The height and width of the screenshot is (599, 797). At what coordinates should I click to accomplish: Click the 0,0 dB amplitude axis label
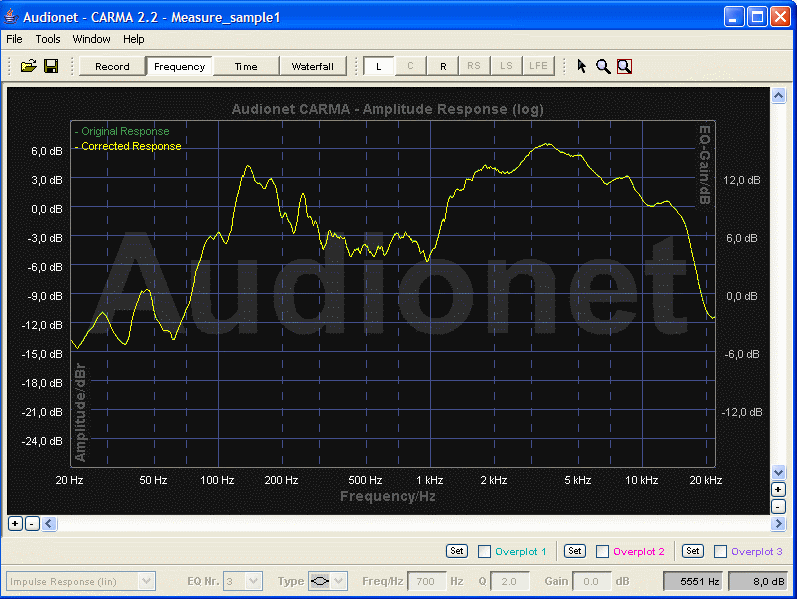pos(47,209)
